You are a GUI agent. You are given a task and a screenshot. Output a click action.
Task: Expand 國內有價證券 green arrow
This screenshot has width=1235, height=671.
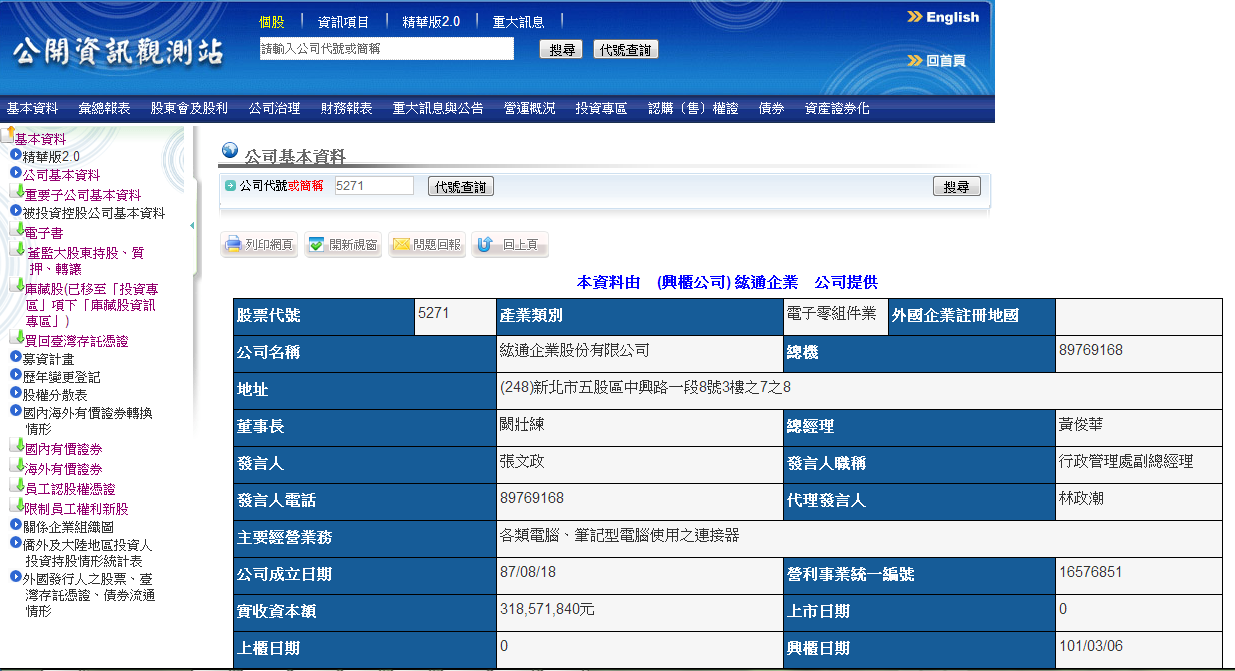point(18,446)
